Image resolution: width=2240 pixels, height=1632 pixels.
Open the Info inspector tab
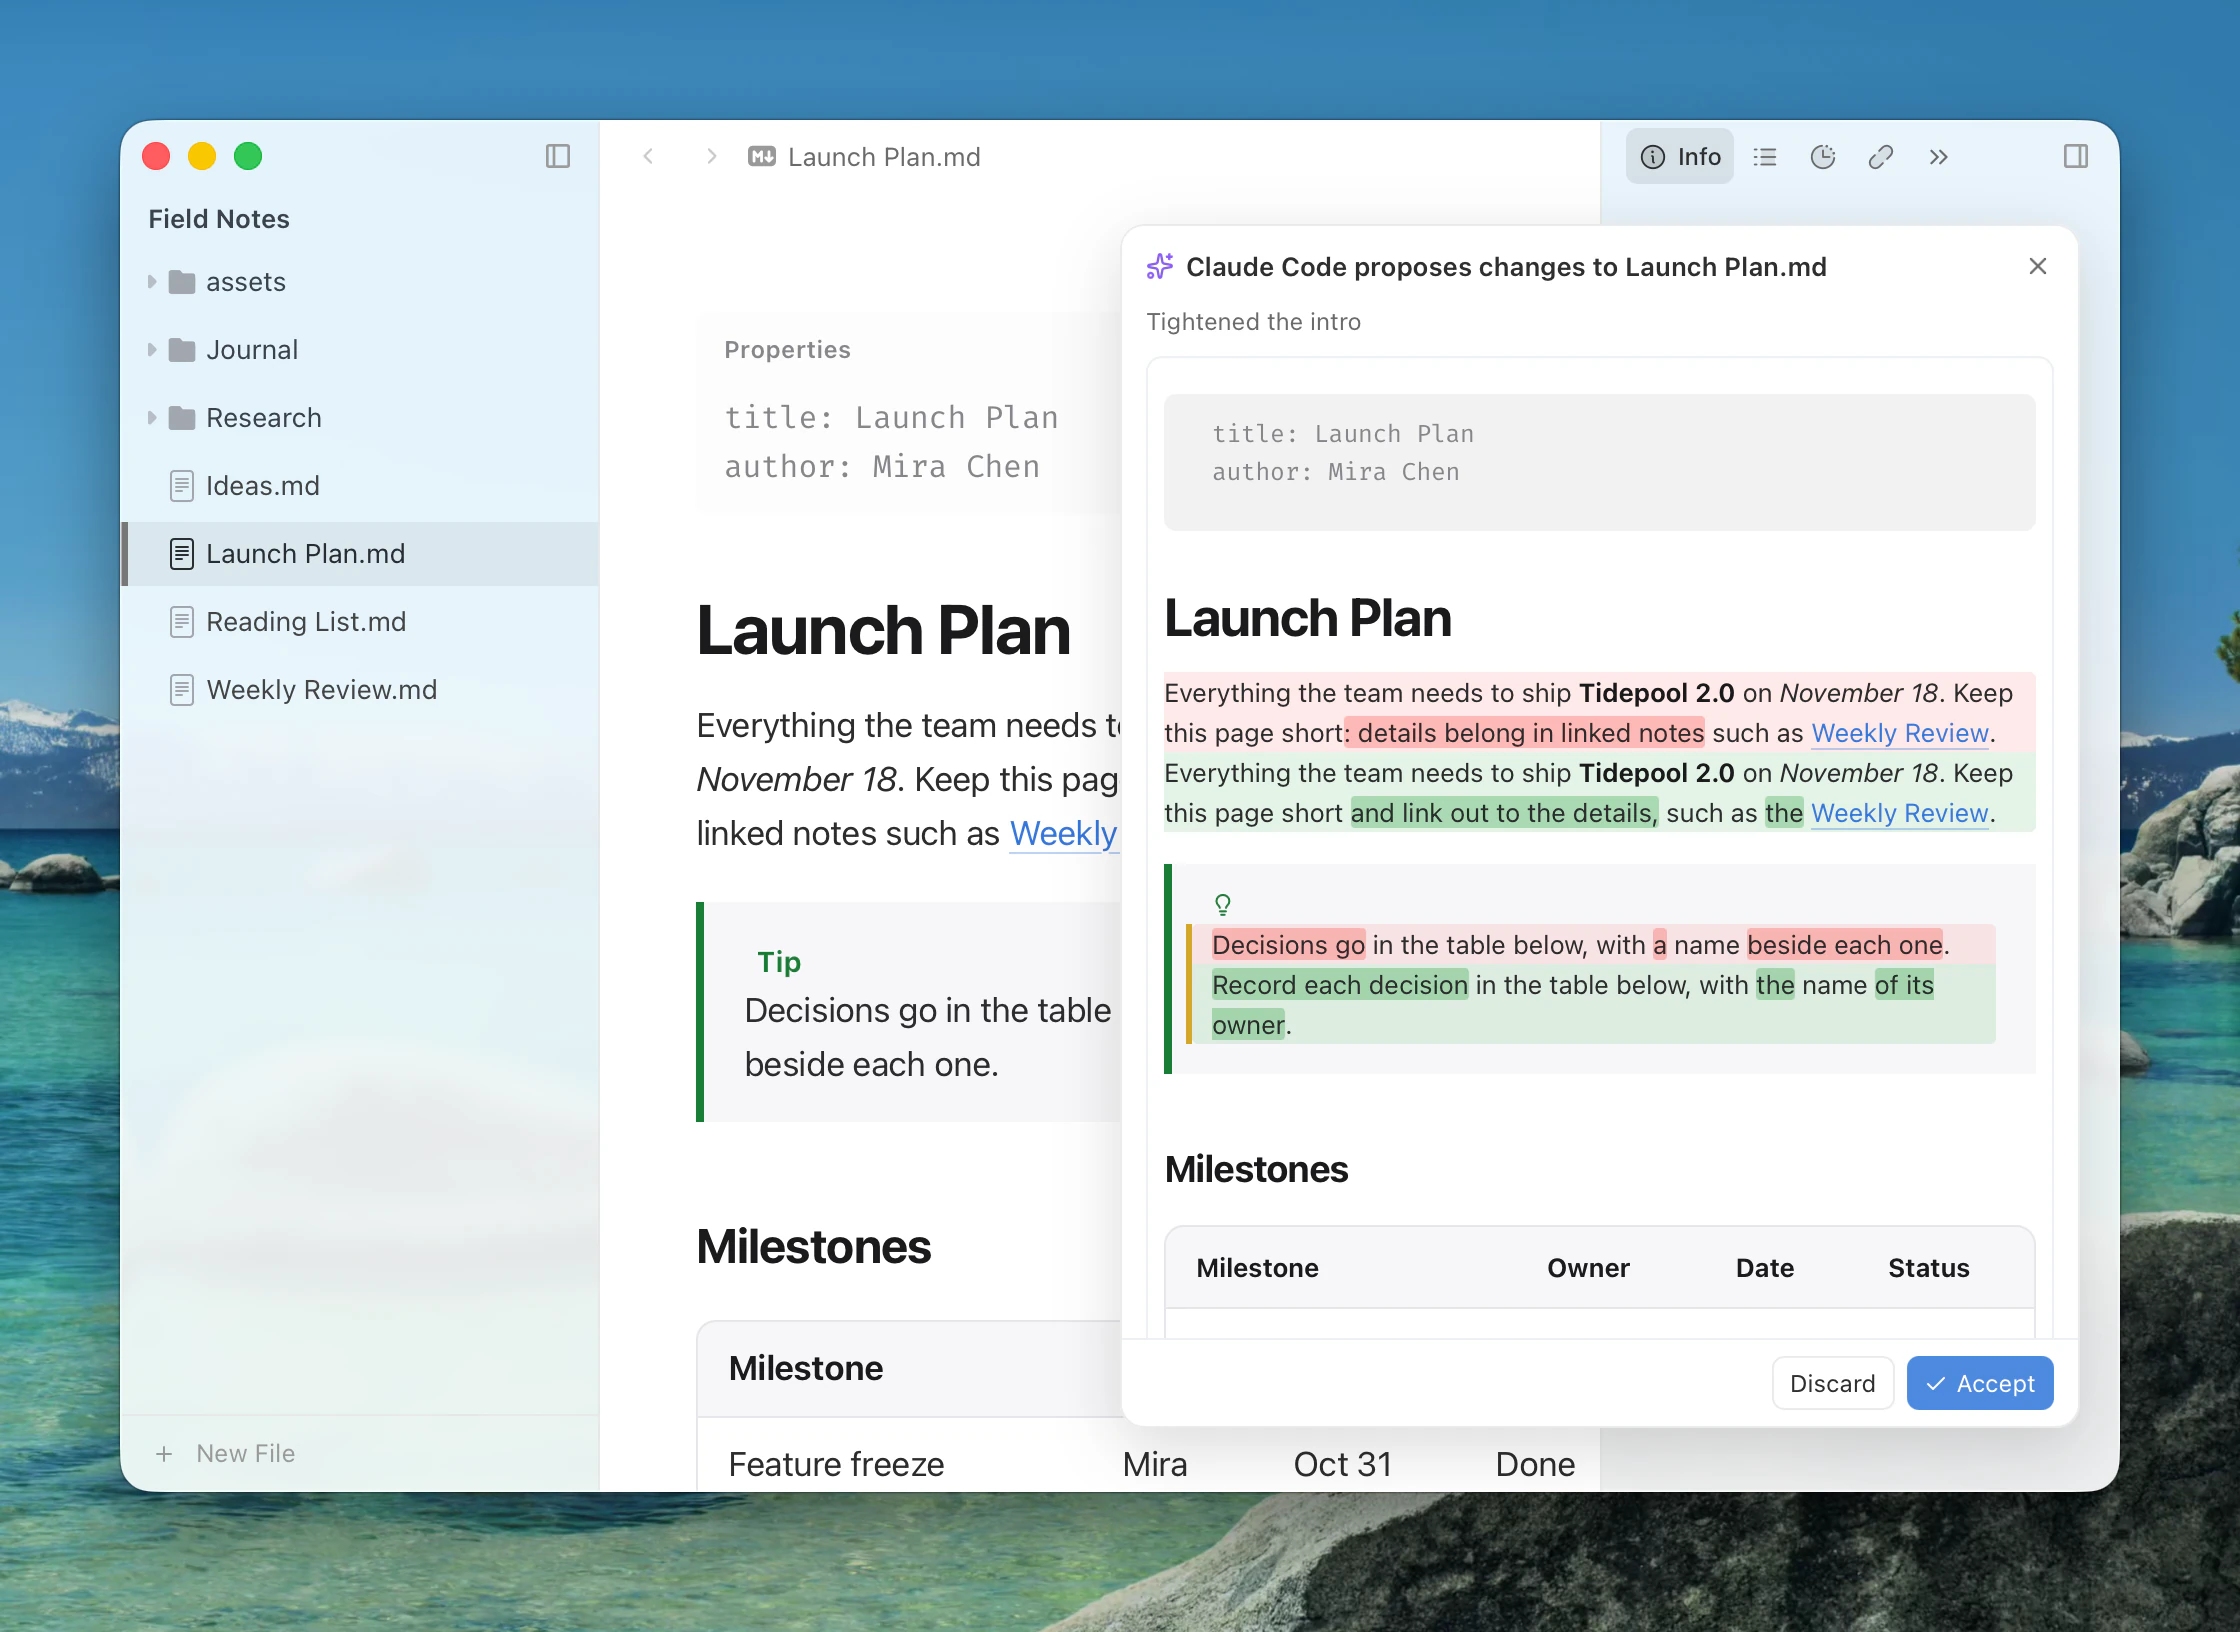point(1680,156)
